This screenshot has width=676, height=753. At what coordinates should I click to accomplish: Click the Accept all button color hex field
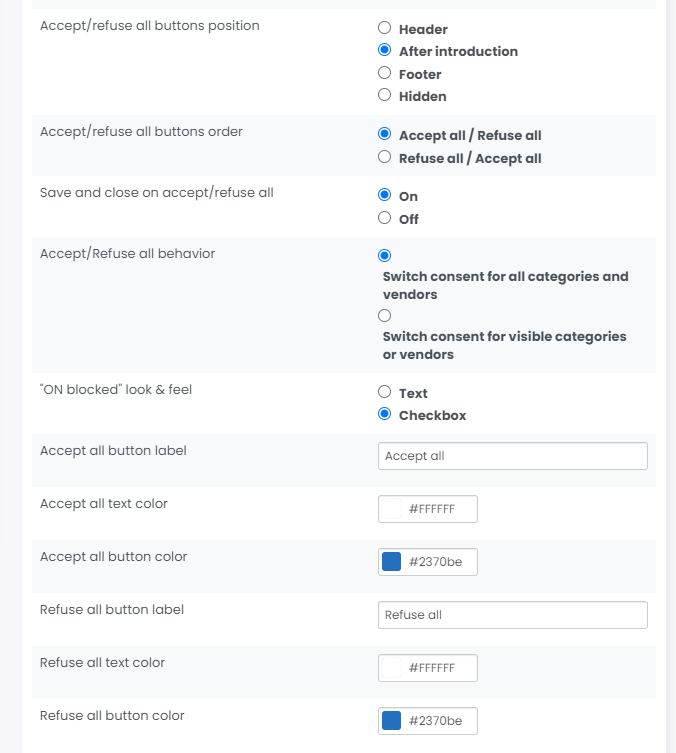coord(439,562)
